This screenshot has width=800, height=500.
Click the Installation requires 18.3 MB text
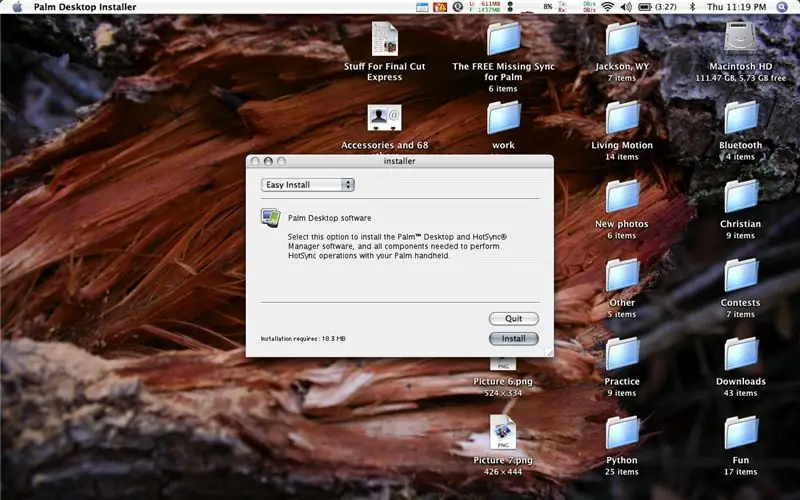(303, 339)
